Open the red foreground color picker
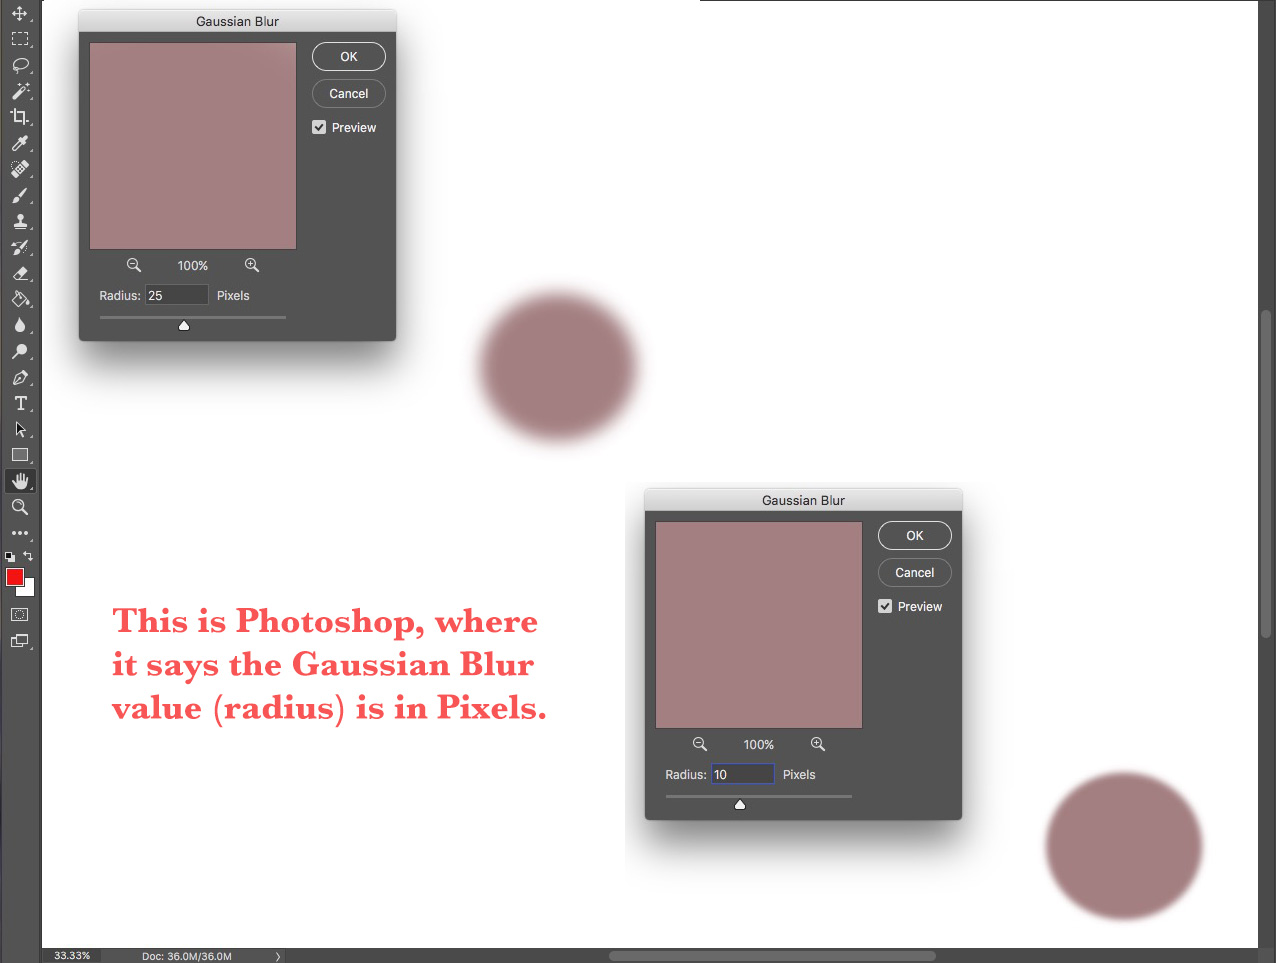The height and width of the screenshot is (963, 1276). tap(14, 576)
